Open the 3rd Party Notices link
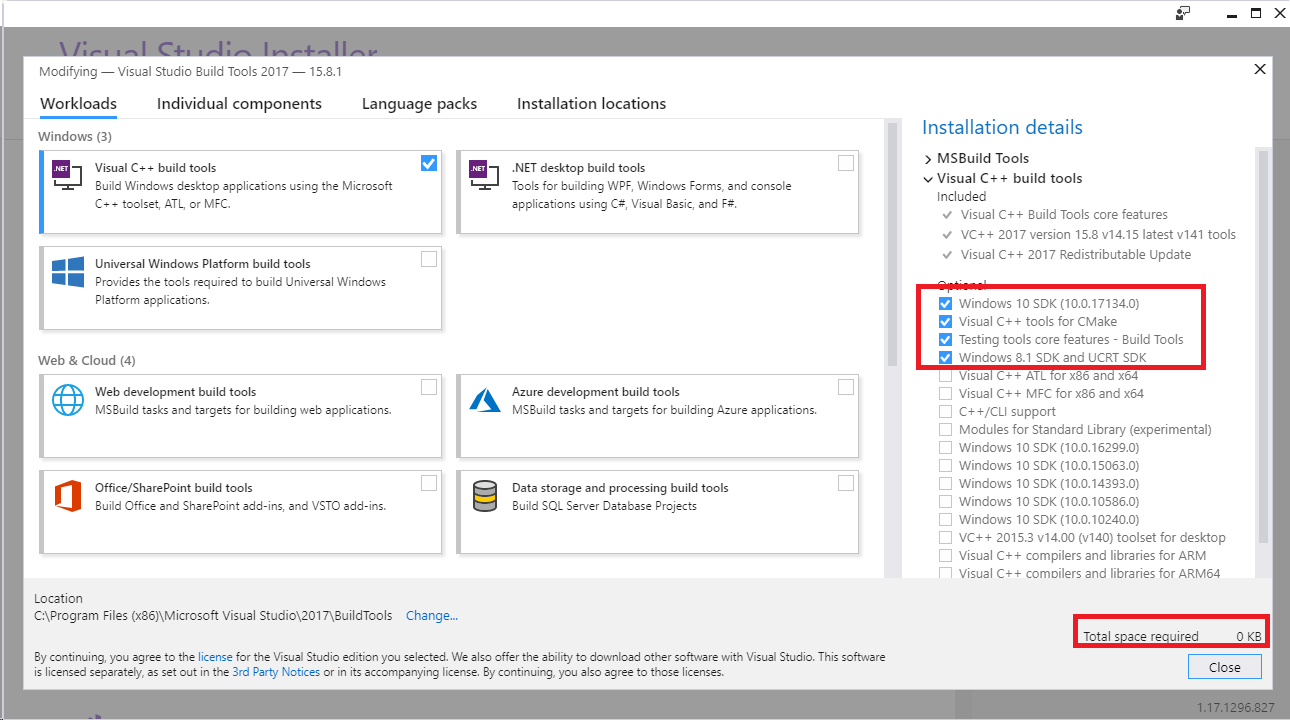Viewport: 1290px width, 720px height. 275,672
